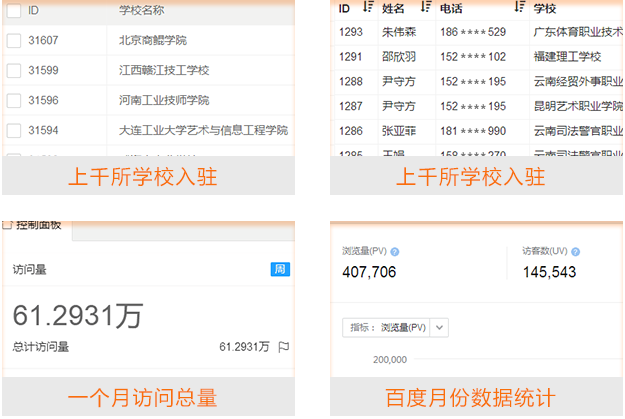This screenshot has height=419, width=625.
Task: Select the checkbox for row 31596
Action: click(13, 101)
